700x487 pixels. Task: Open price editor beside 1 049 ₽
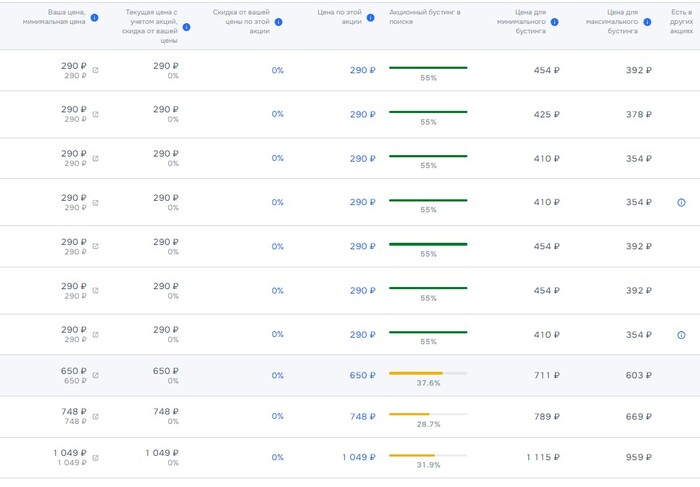(96, 458)
